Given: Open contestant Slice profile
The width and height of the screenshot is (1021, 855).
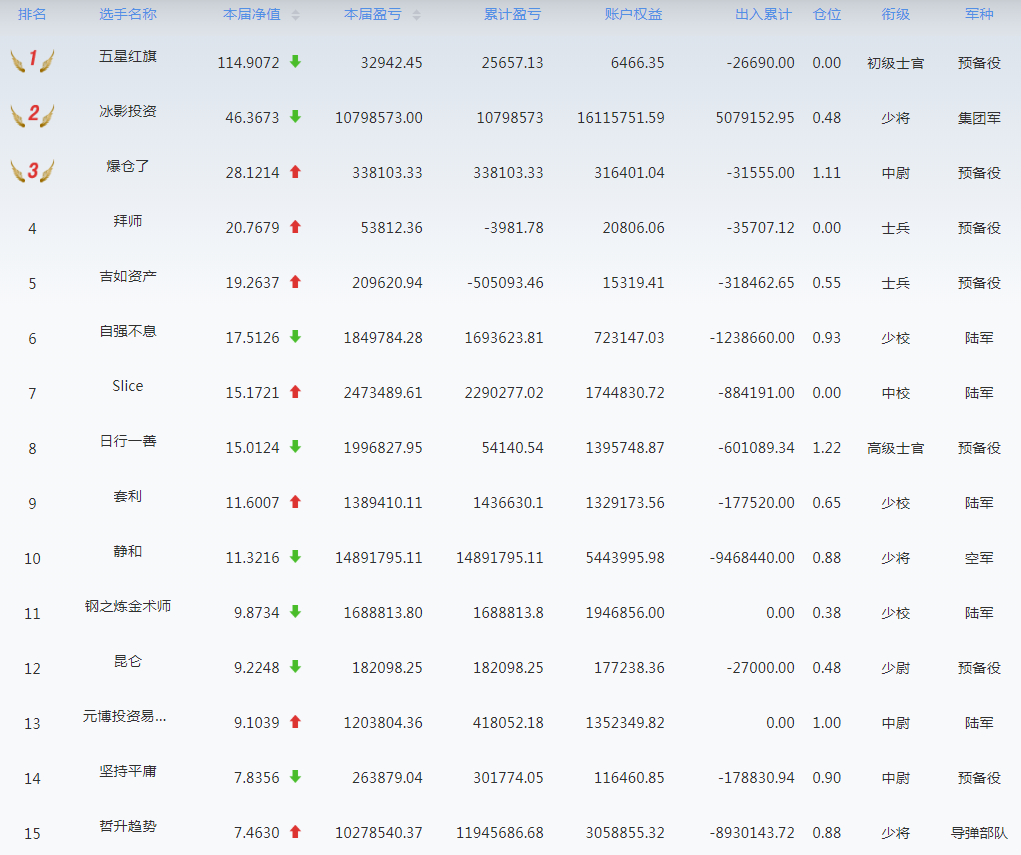Looking at the screenshot, I should (x=128, y=386).
